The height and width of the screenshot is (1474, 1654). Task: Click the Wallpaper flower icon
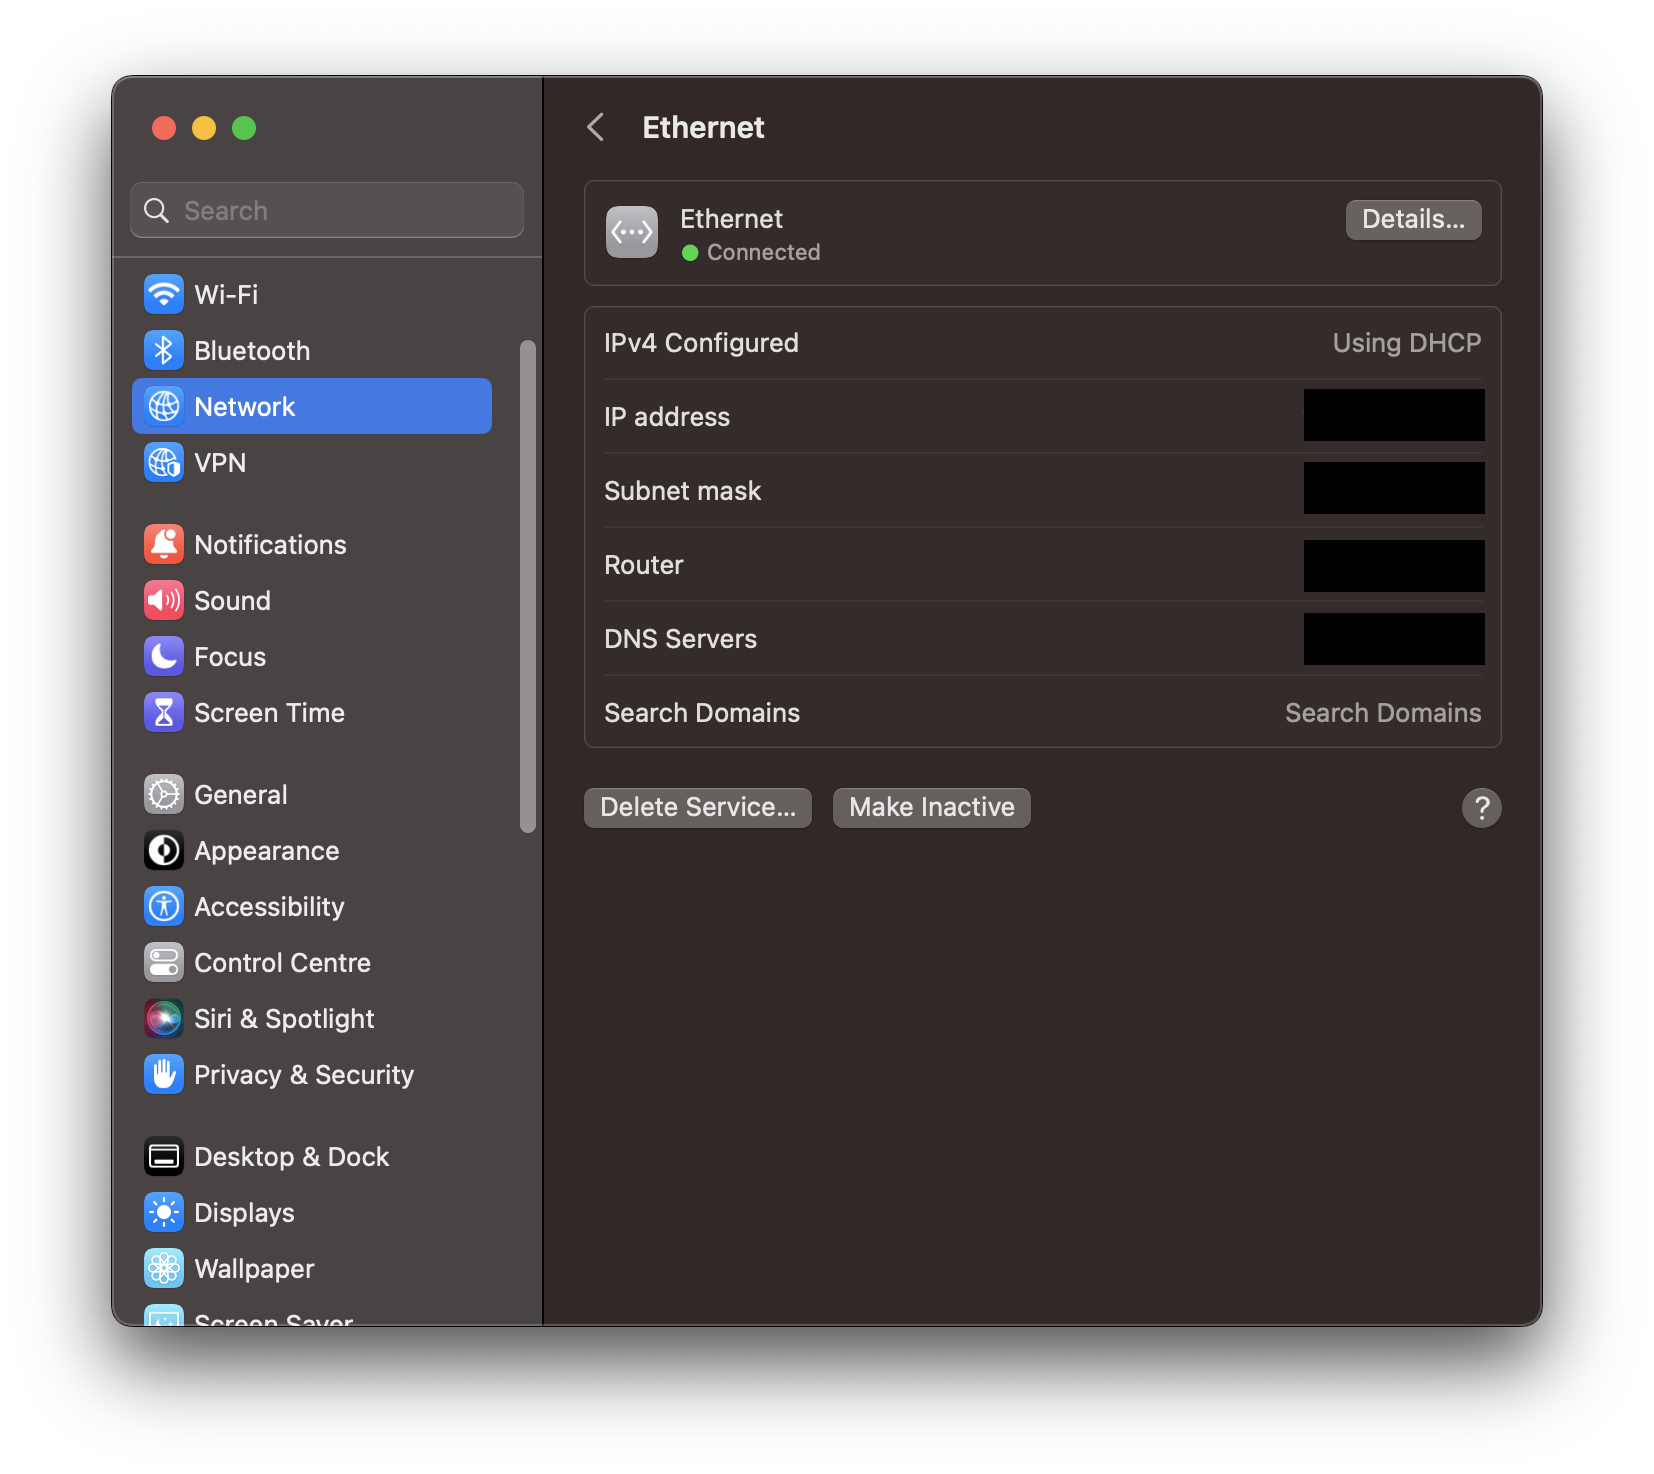click(x=164, y=1268)
